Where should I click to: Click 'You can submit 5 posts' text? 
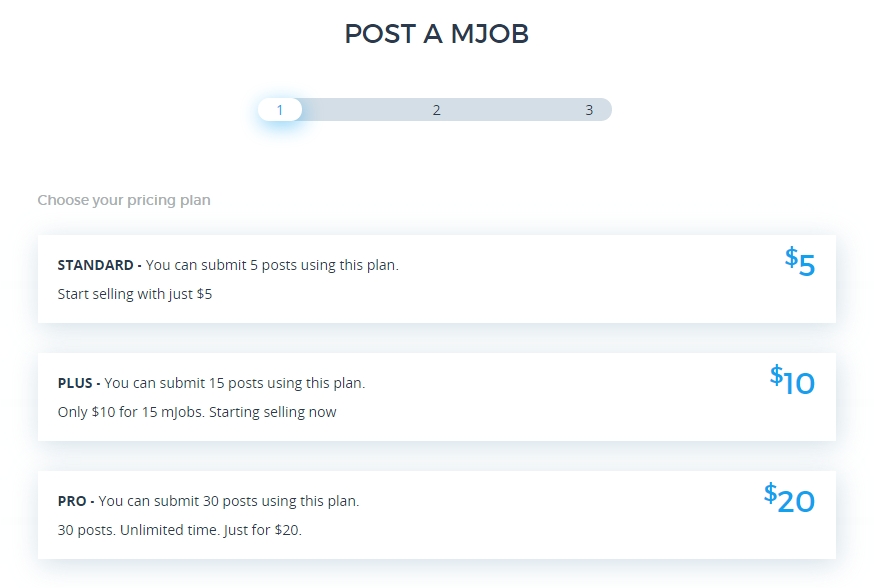[272, 265]
